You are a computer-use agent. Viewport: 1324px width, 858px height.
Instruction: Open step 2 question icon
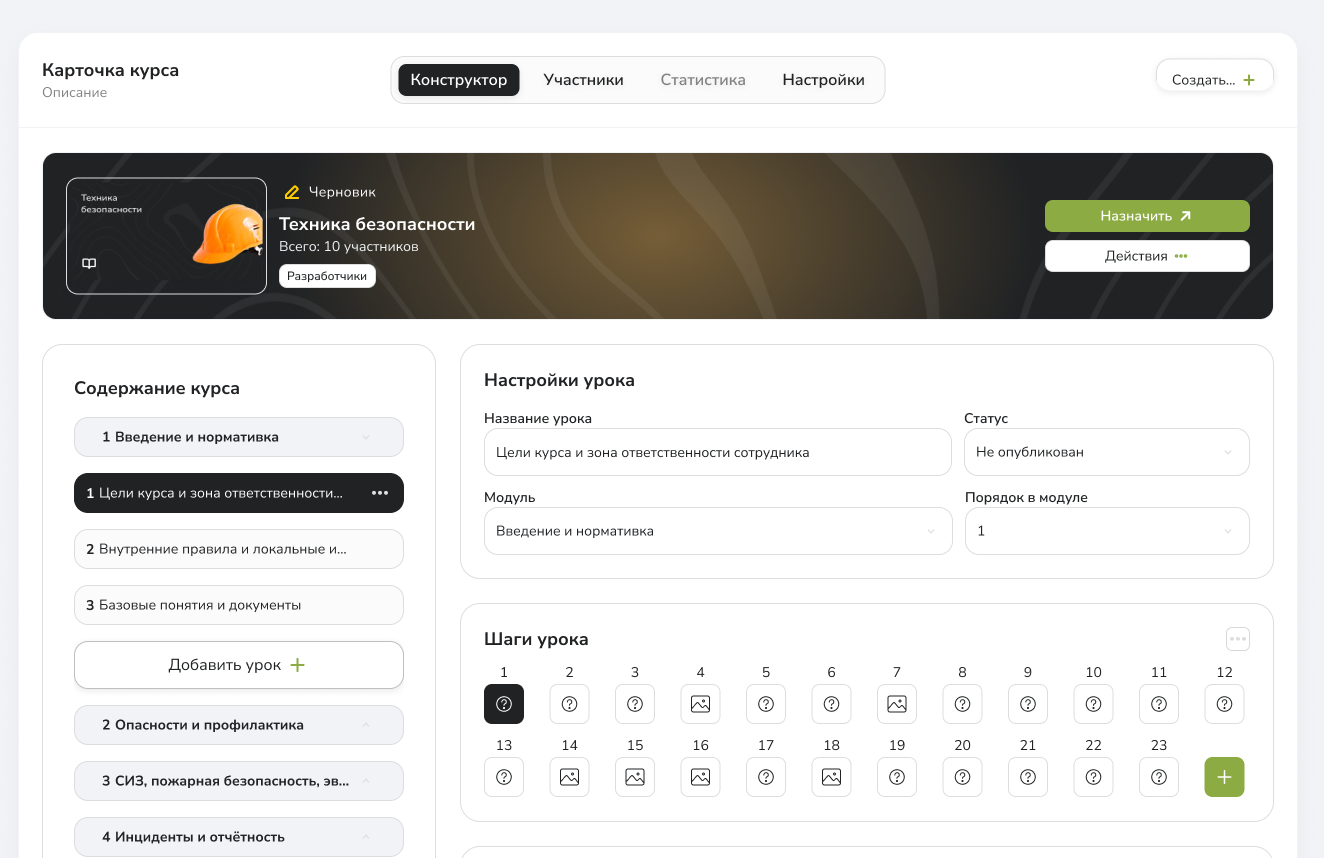click(x=569, y=704)
